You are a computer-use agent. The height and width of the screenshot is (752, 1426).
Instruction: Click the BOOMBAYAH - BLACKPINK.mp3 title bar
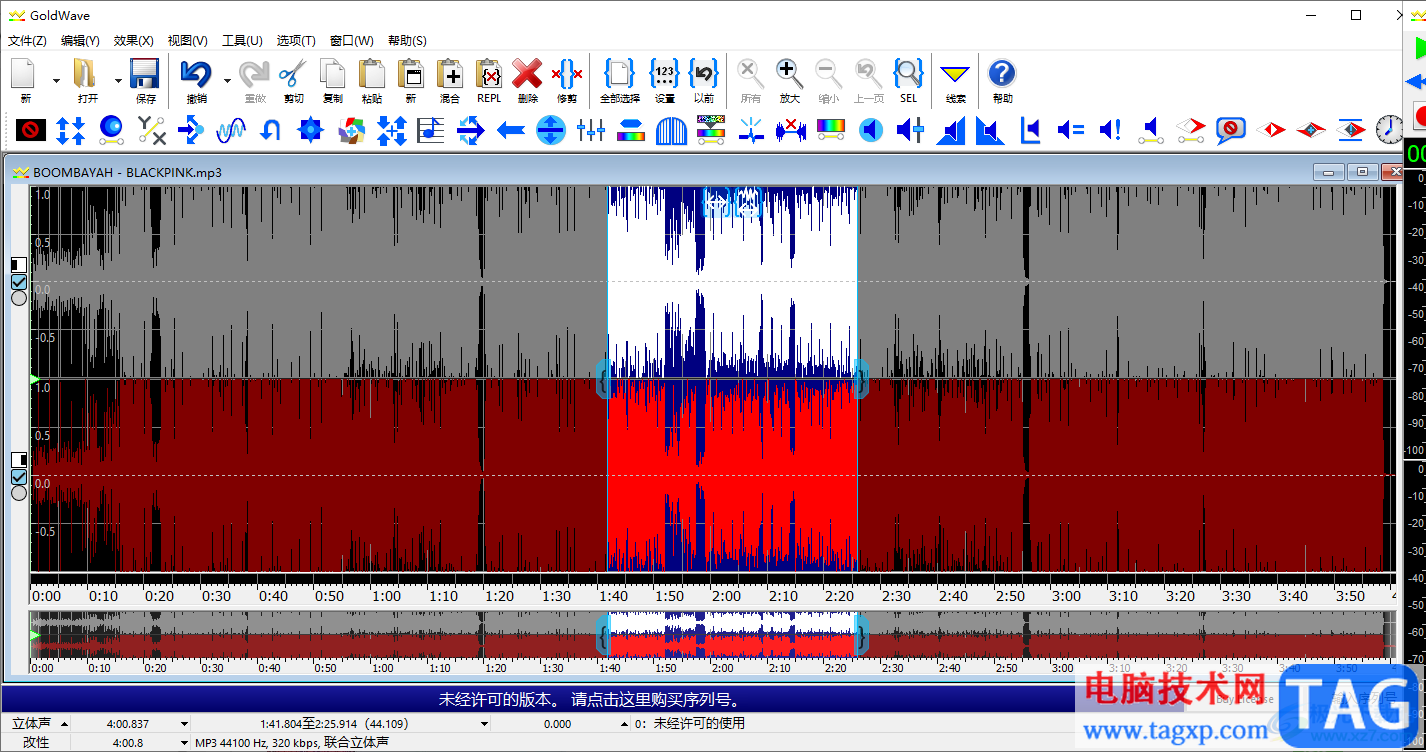pyautogui.click(x=127, y=172)
